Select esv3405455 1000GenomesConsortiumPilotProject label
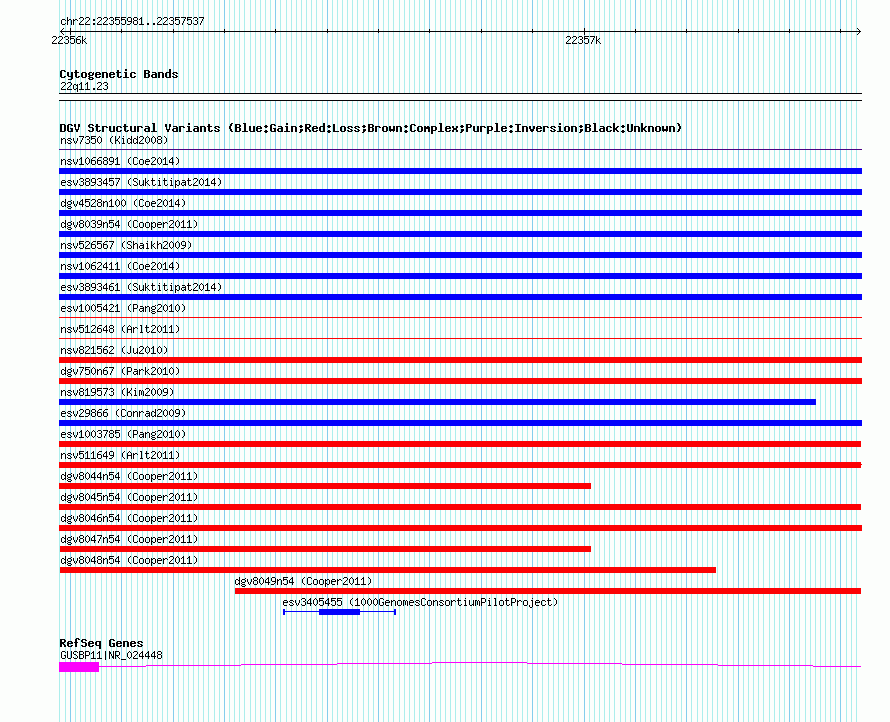 (x=421, y=602)
